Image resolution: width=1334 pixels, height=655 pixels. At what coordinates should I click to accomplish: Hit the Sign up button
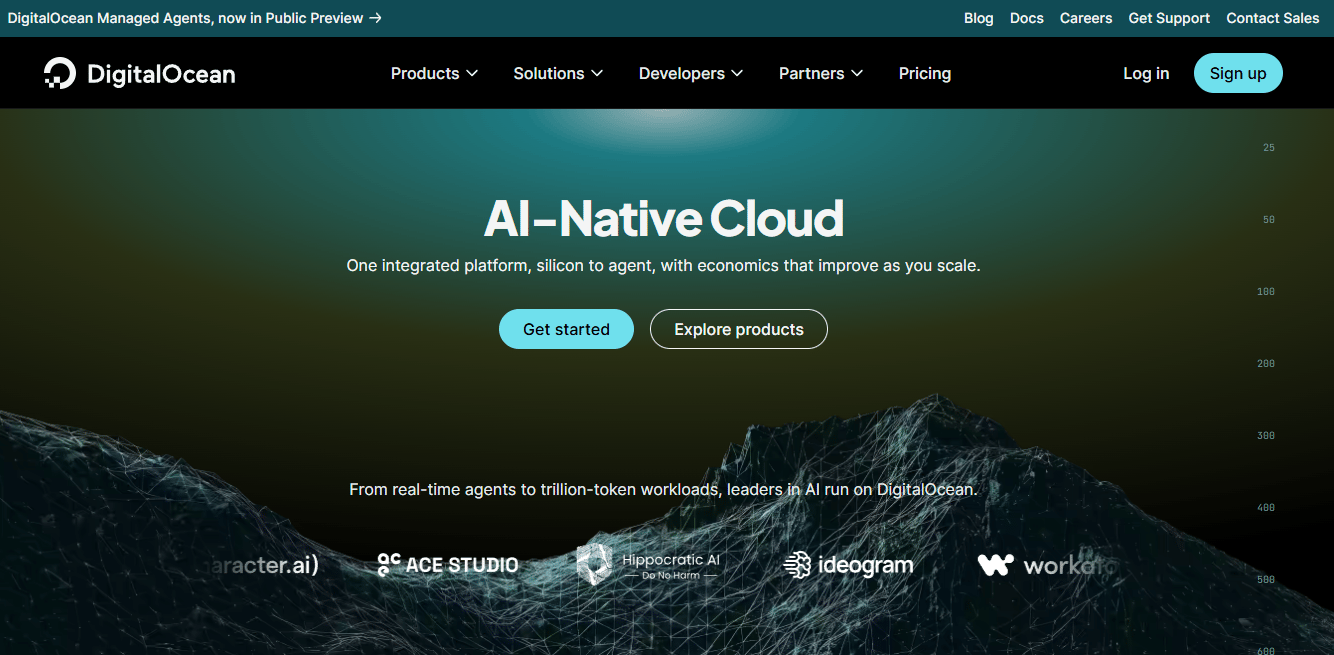[1238, 73]
